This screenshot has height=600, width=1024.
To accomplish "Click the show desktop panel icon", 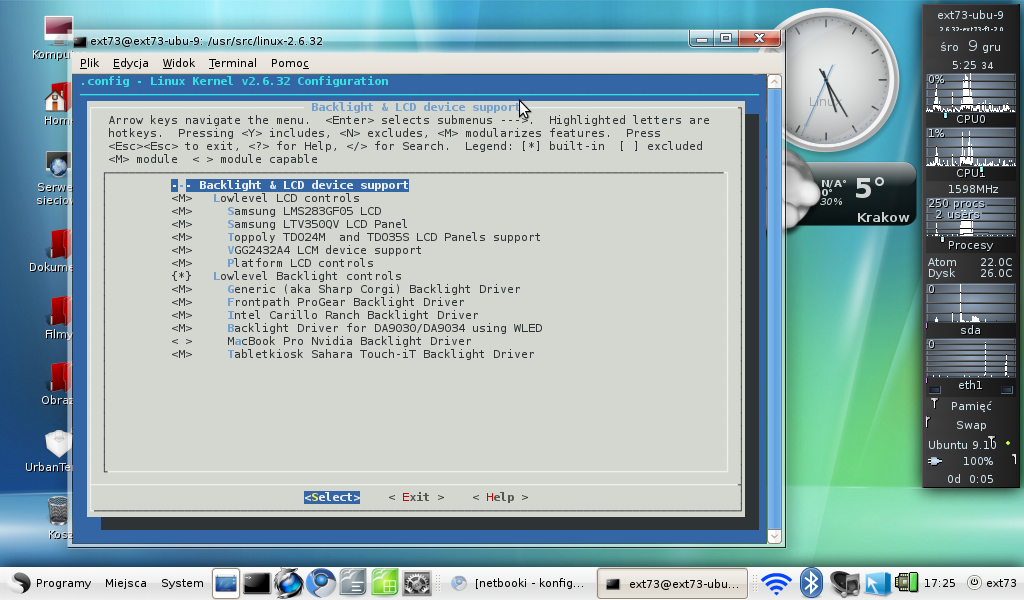I will pos(225,583).
